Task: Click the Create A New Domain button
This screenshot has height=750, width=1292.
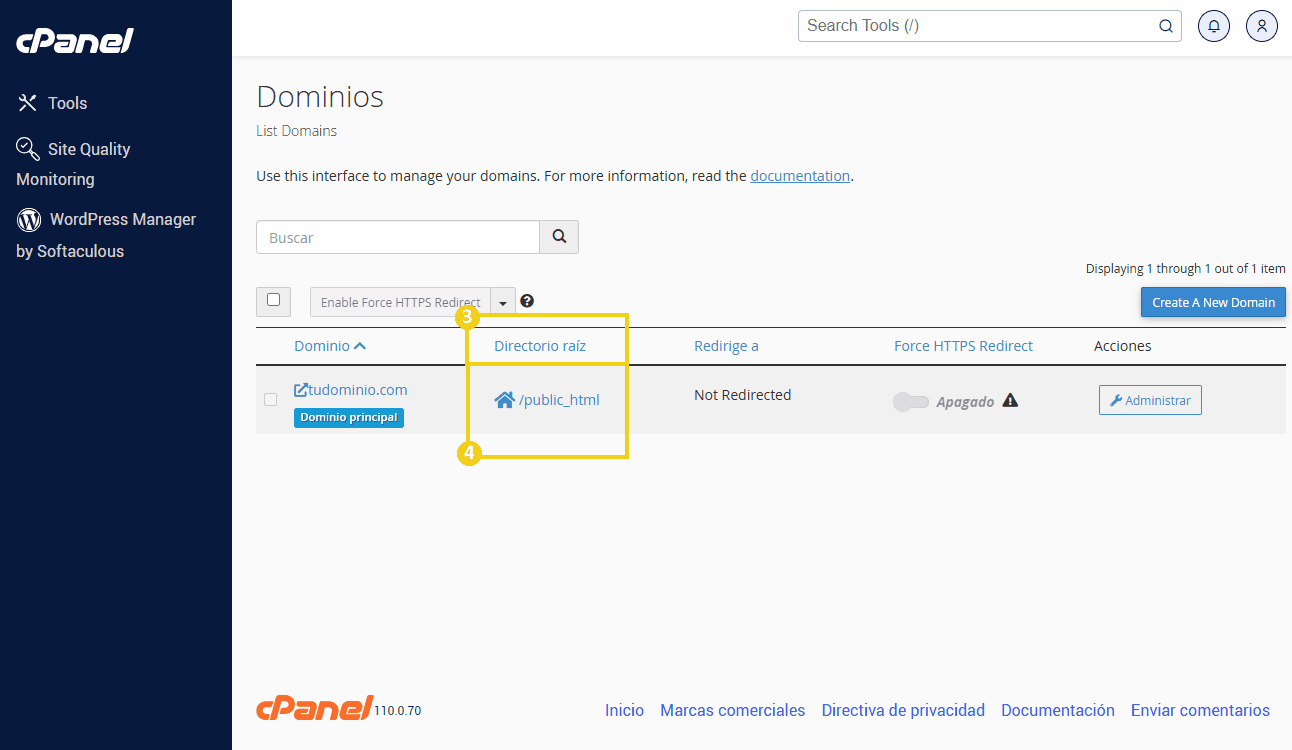Action: [1213, 302]
